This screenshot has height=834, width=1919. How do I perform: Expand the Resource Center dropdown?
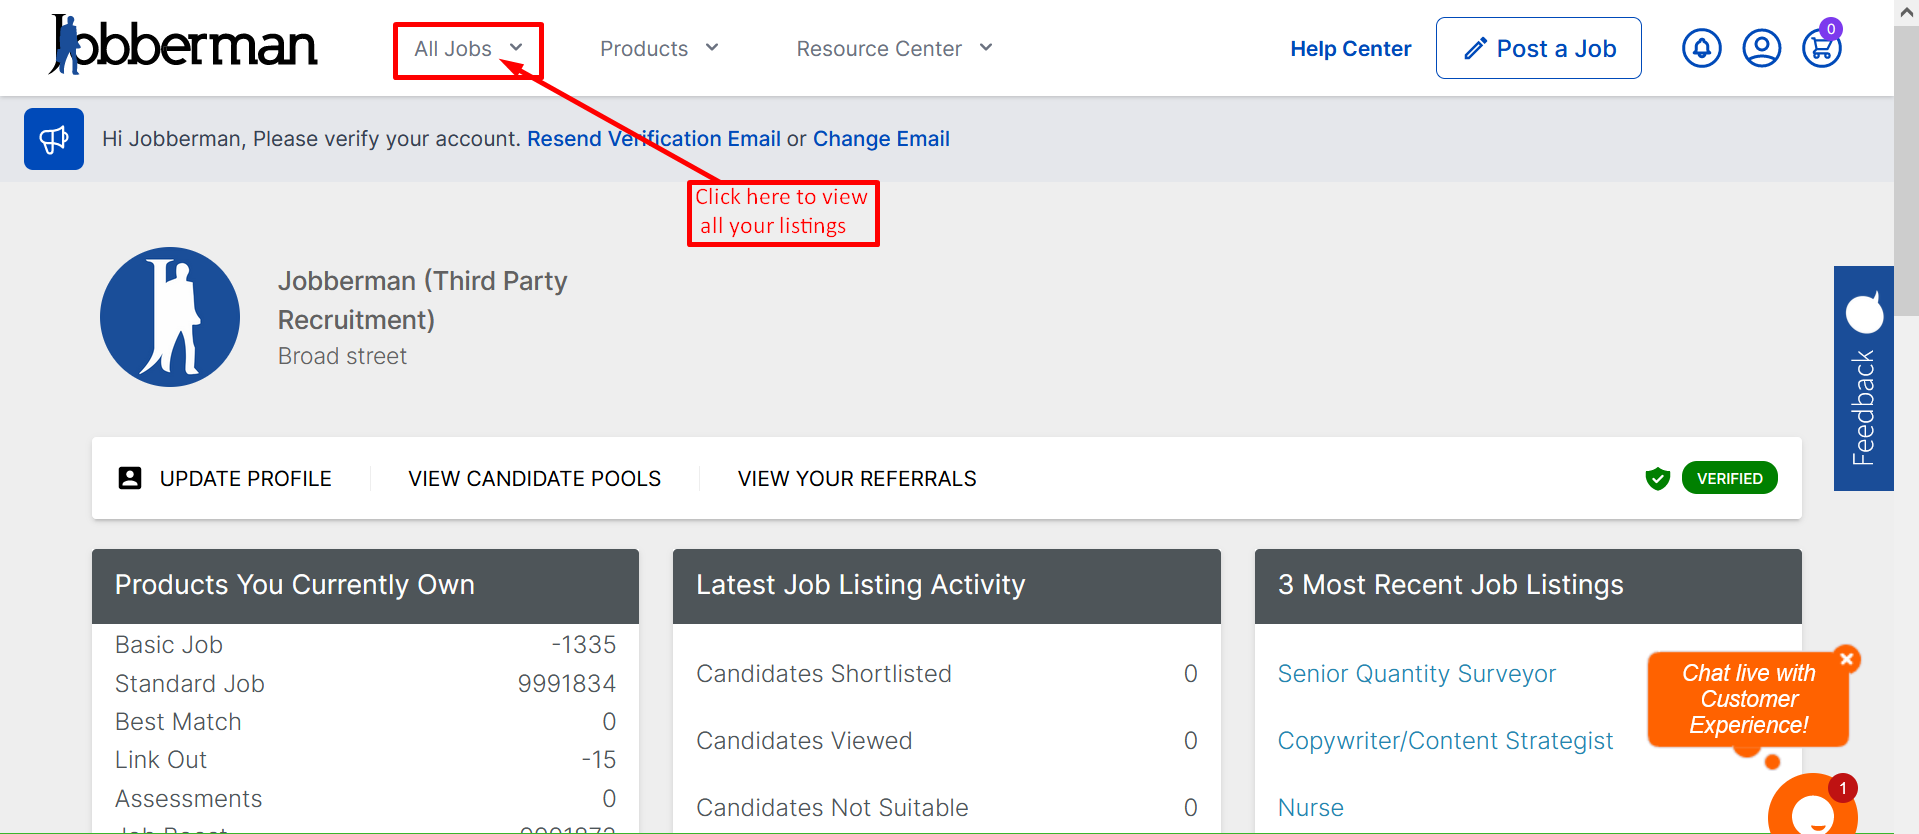point(894,49)
